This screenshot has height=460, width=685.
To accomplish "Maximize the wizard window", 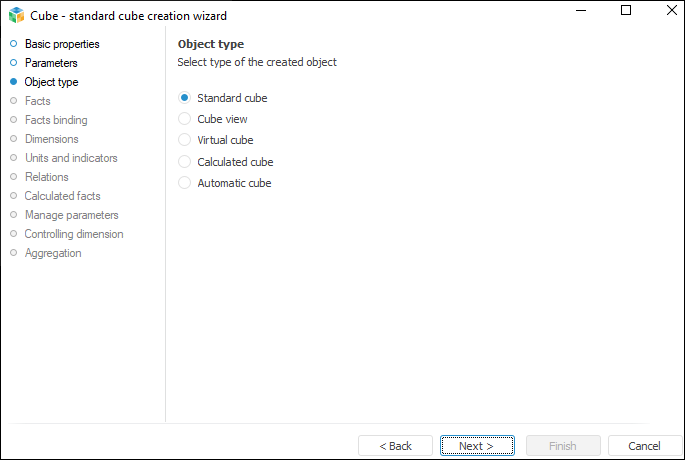I will point(626,10).
